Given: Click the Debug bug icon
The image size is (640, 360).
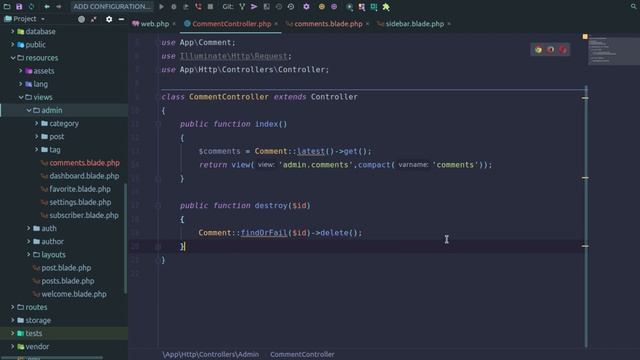Looking at the screenshot, I should tap(174, 7).
